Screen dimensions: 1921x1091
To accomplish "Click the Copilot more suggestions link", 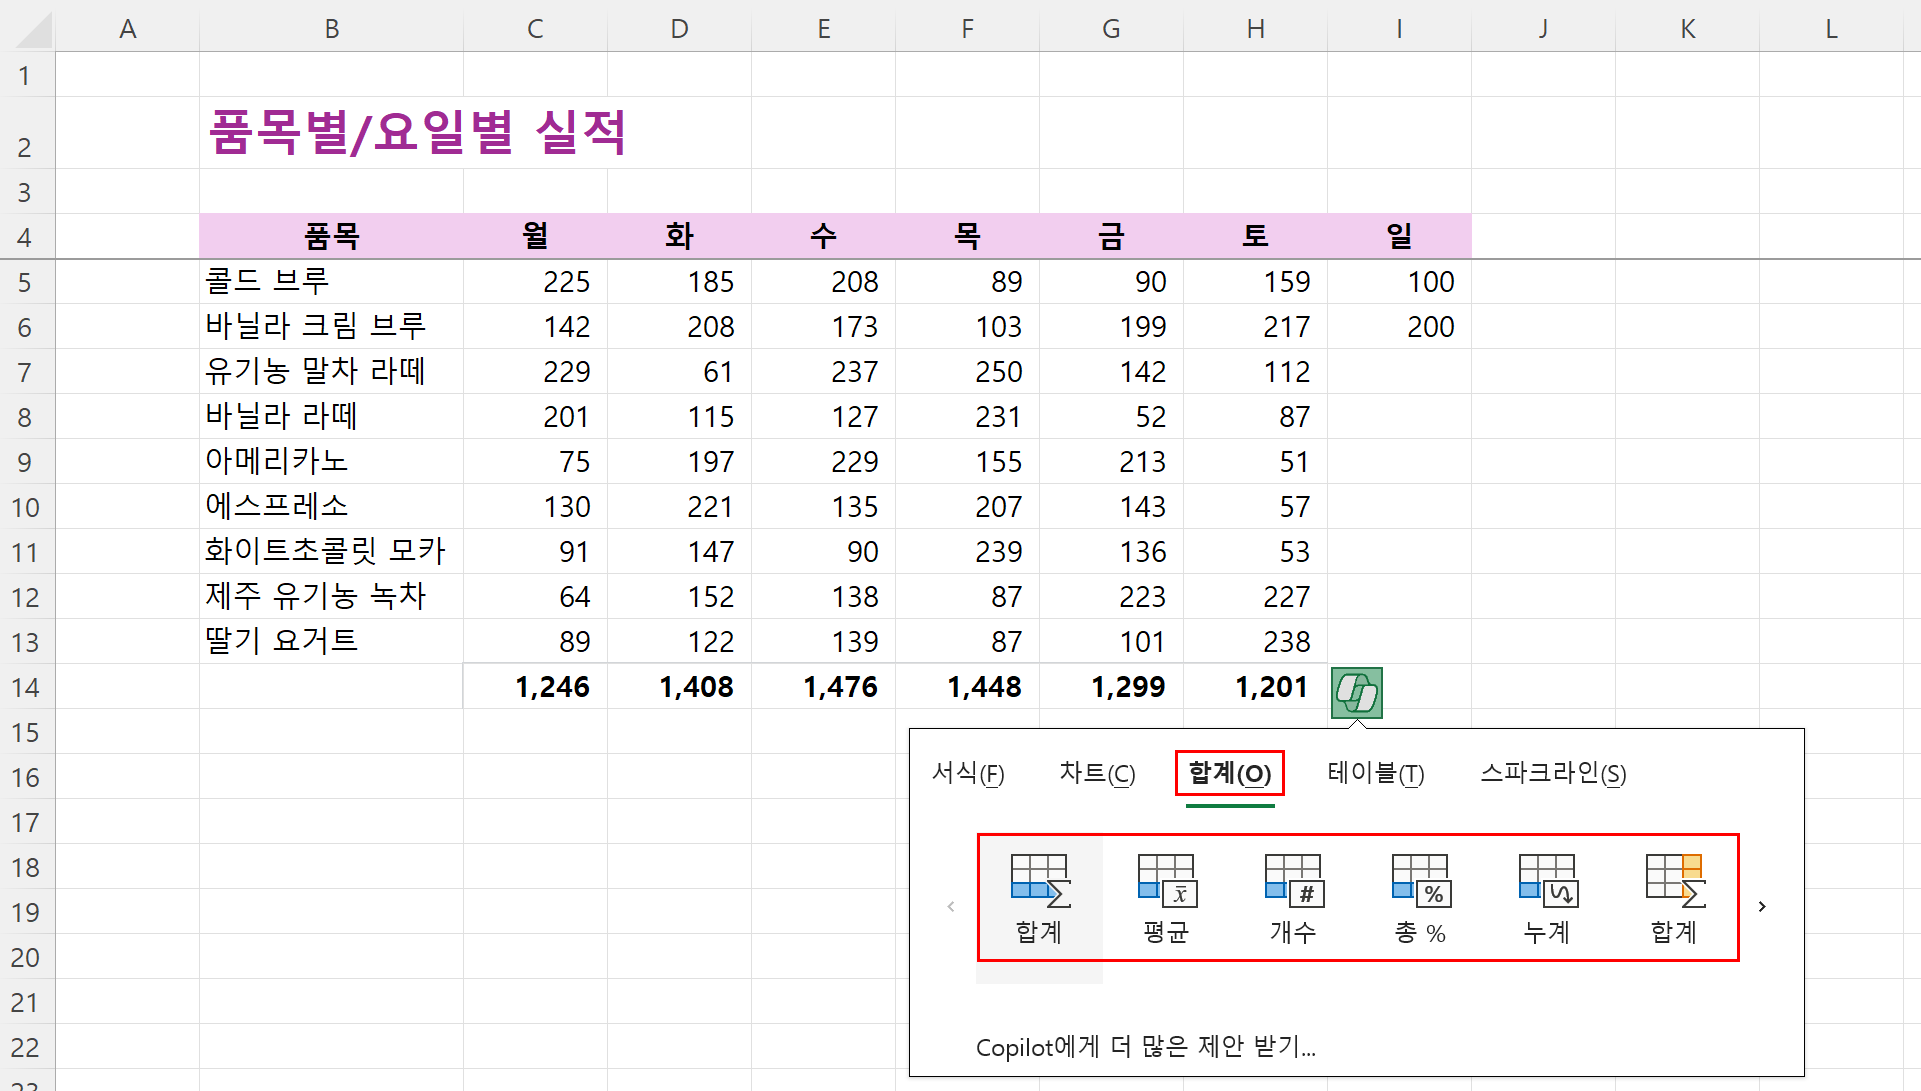I will [x=1145, y=1047].
